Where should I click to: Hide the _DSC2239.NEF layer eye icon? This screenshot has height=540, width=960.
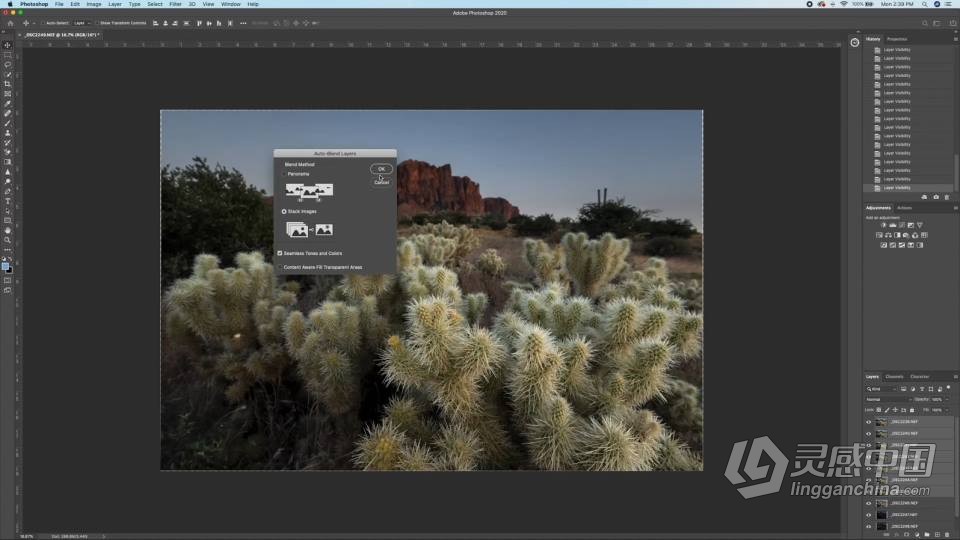(x=868, y=422)
